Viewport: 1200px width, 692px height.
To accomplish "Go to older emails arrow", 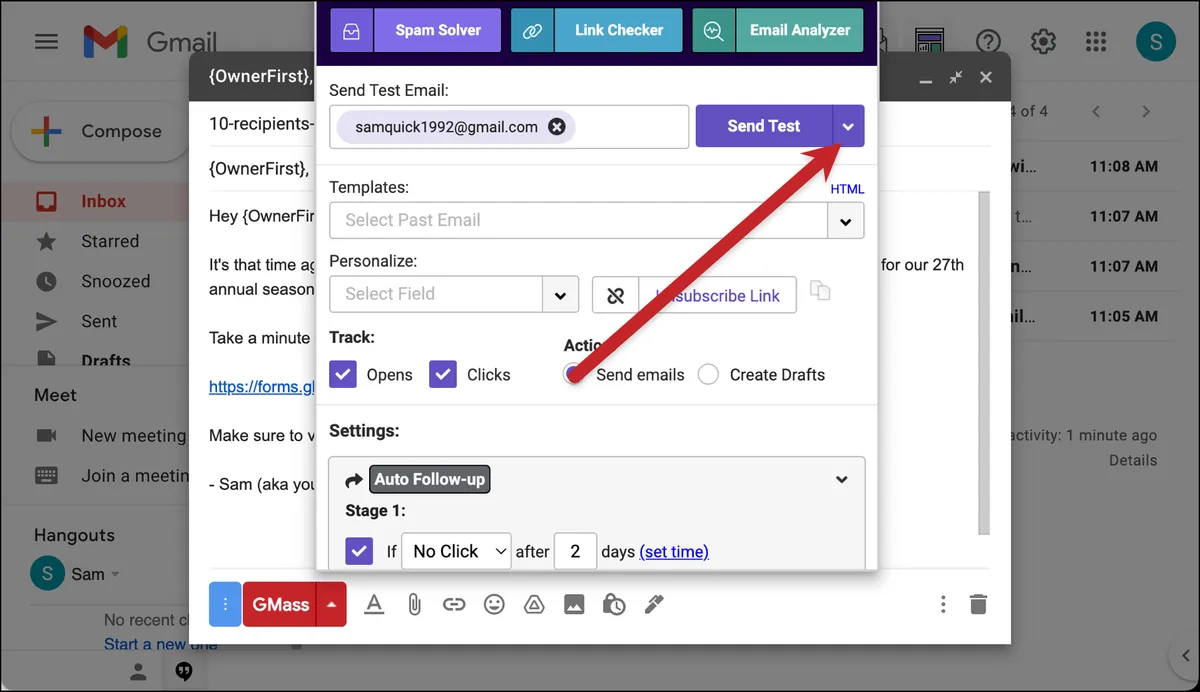I will click(x=1146, y=111).
